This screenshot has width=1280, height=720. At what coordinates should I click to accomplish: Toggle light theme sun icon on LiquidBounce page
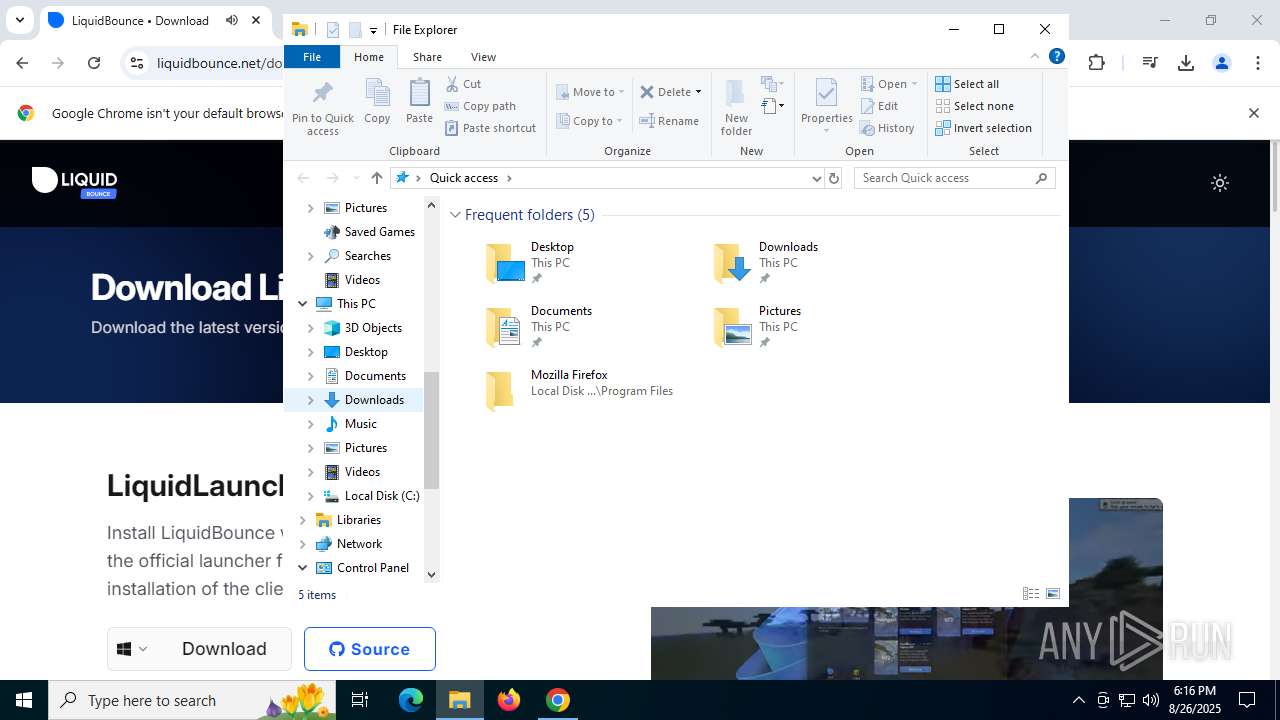[1219, 183]
